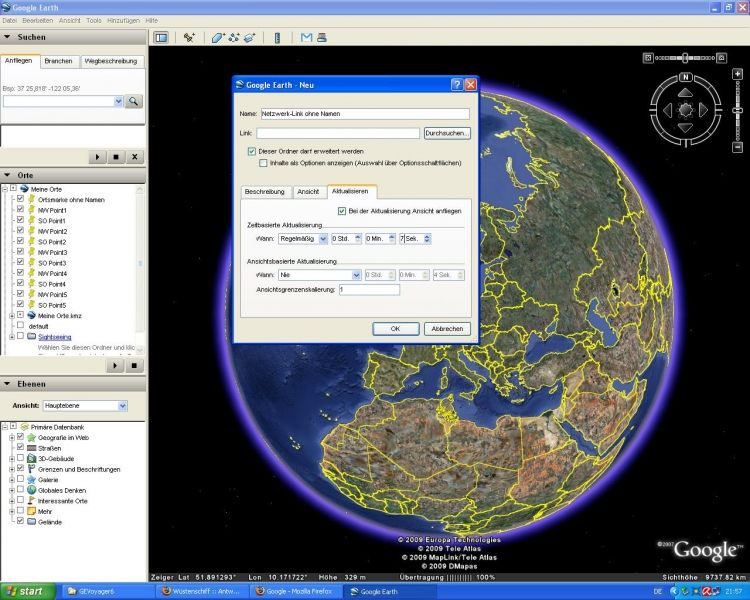The width and height of the screenshot is (750, 600).
Task: Click the Geografie im Web star icon
Action: coord(32,437)
